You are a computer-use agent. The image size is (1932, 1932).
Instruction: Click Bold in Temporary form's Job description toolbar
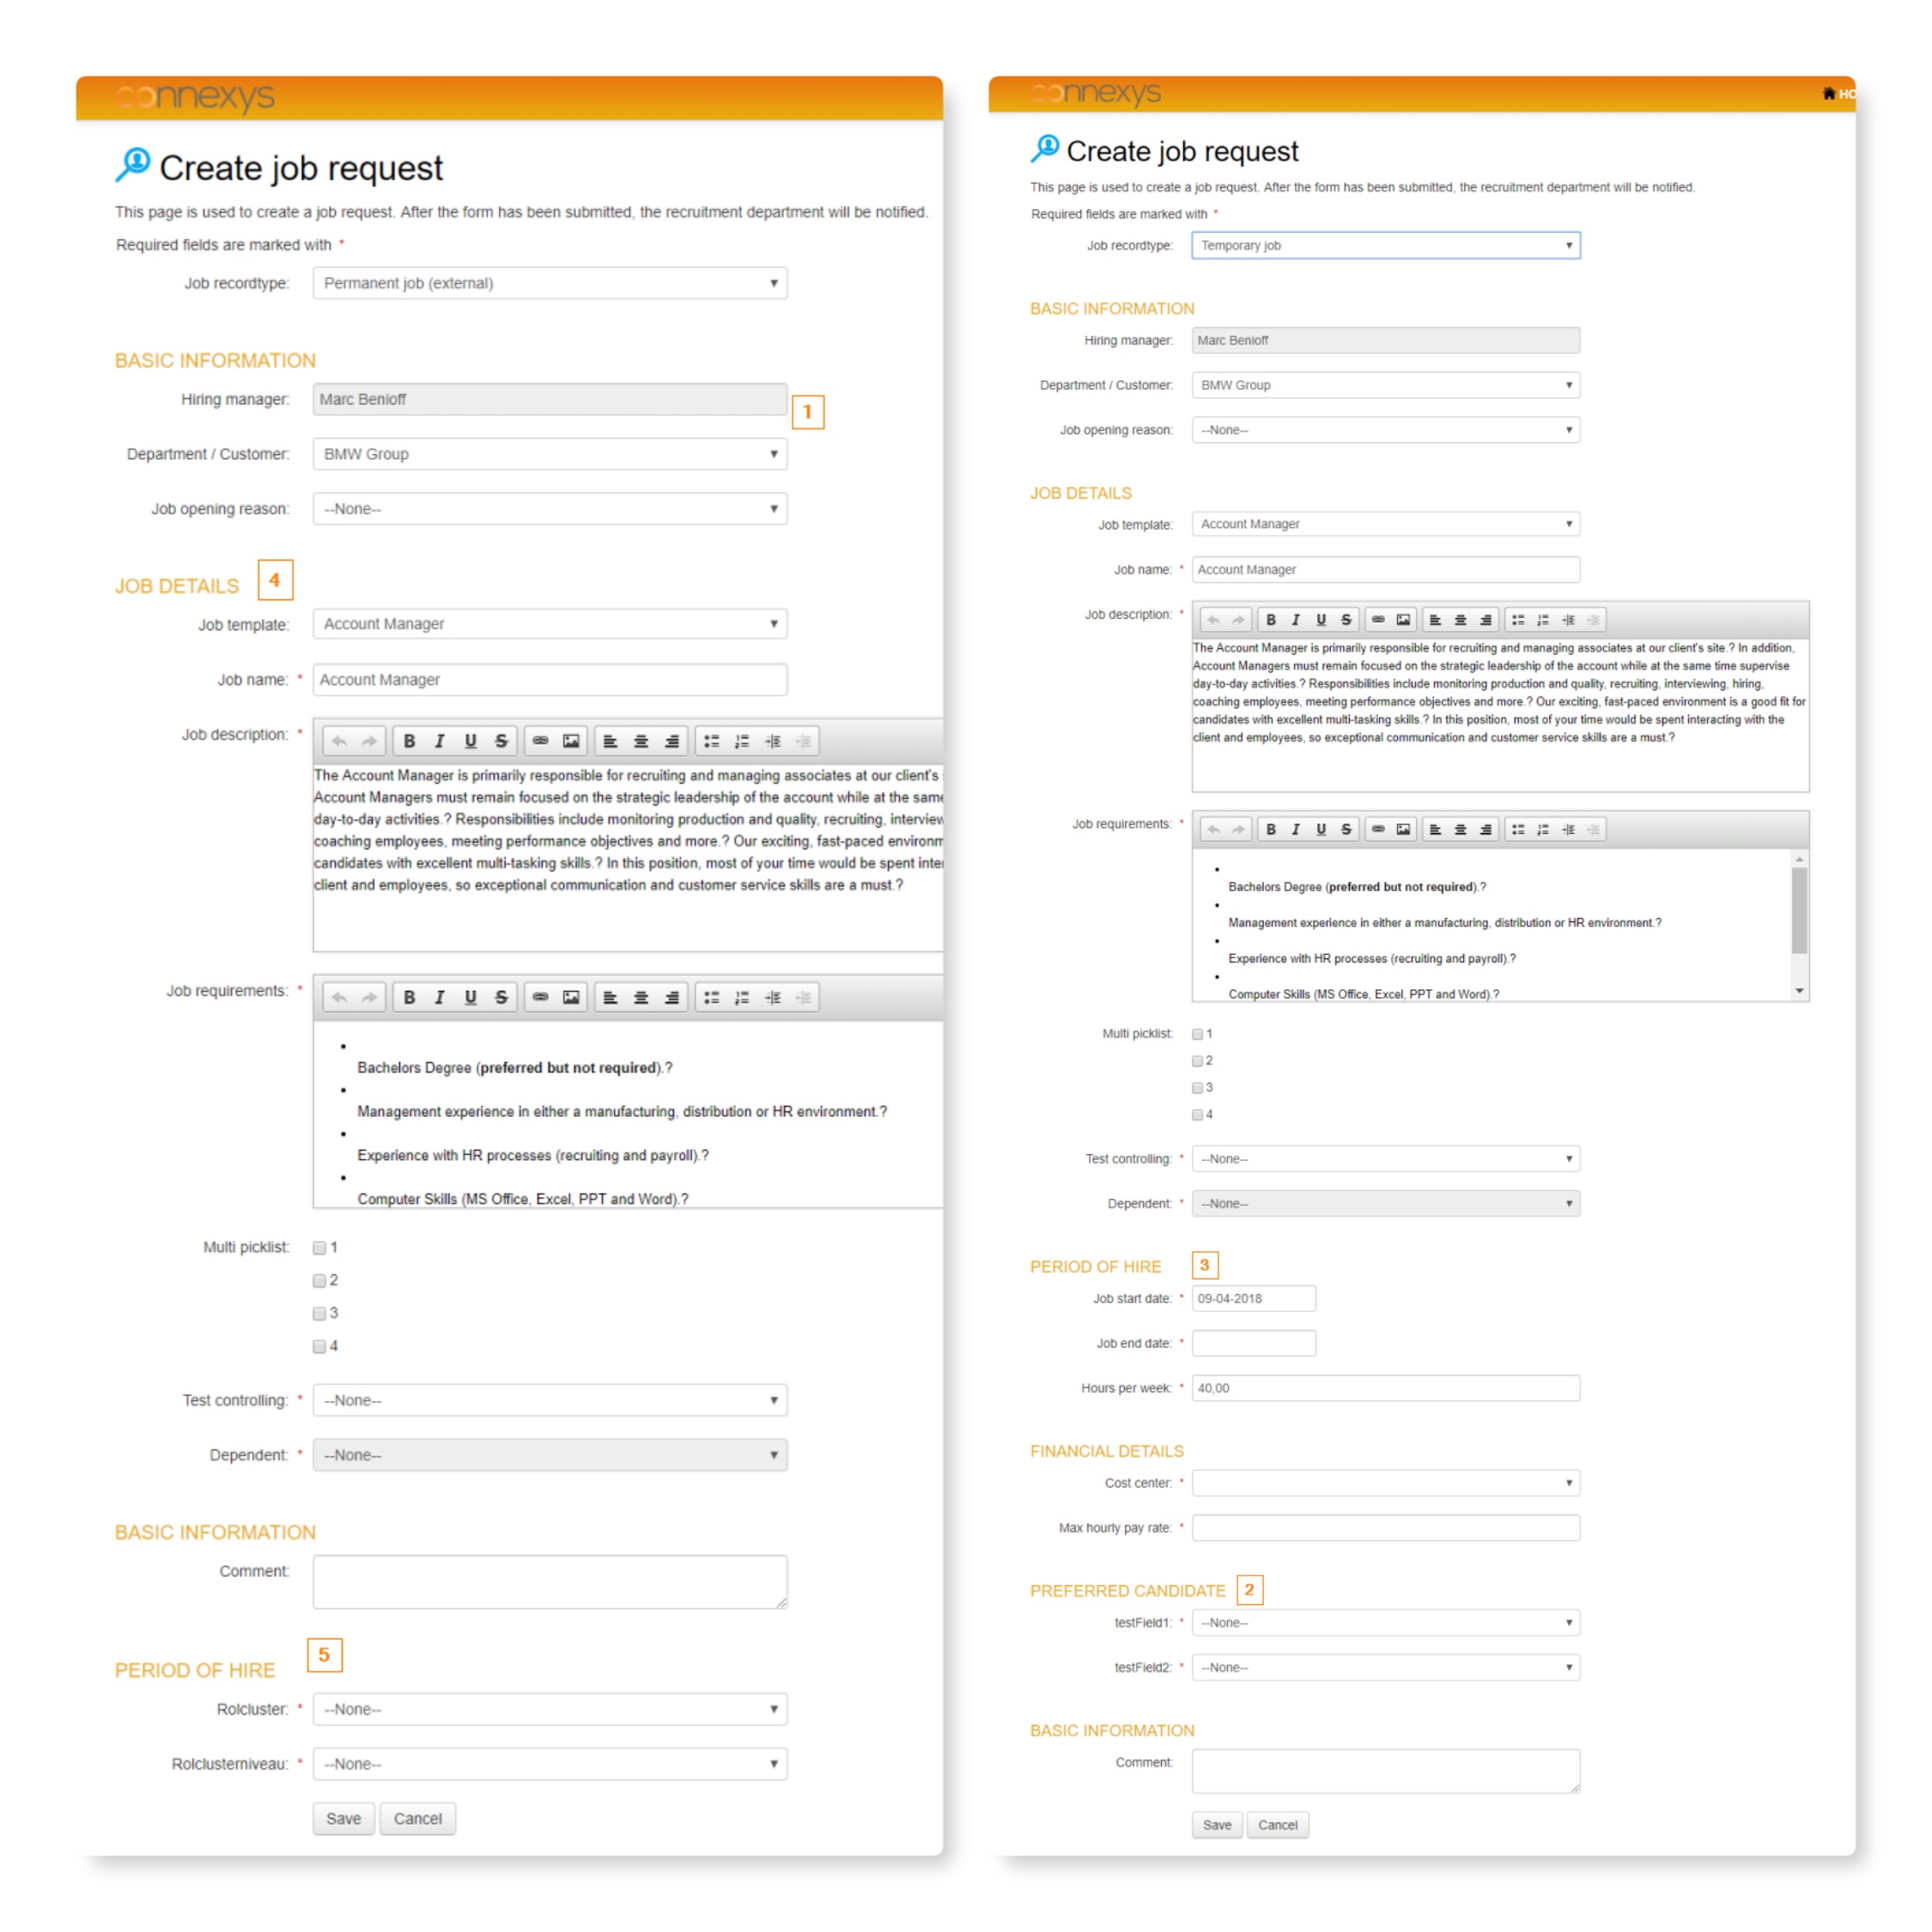1271,620
